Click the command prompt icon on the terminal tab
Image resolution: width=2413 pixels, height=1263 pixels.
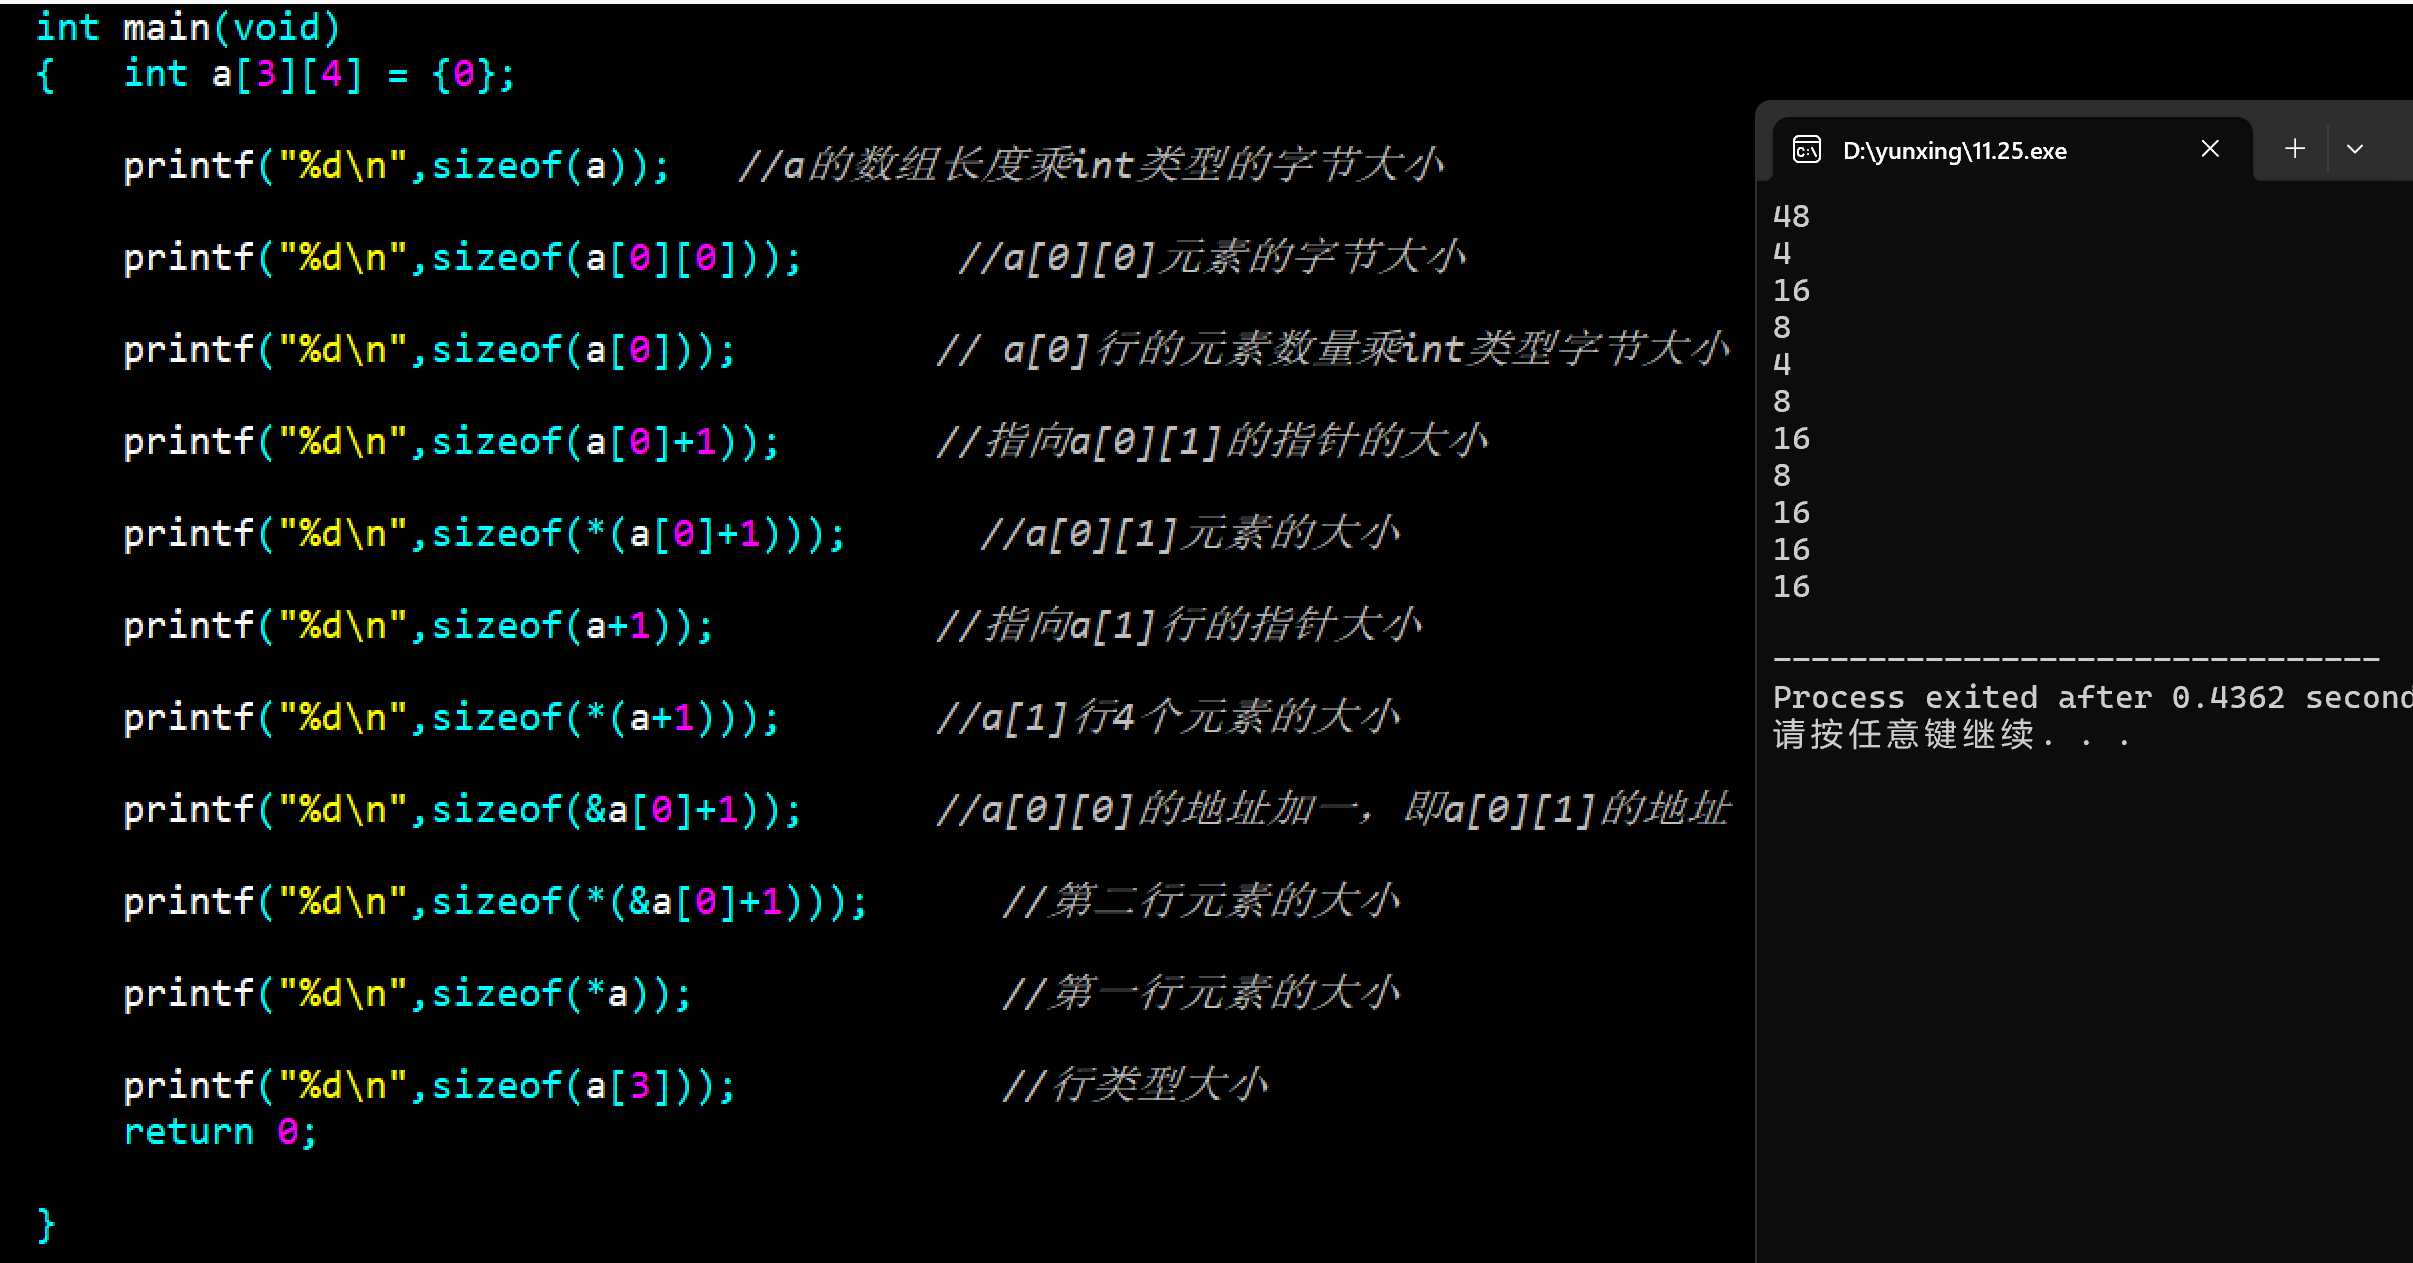(x=1806, y=149)
